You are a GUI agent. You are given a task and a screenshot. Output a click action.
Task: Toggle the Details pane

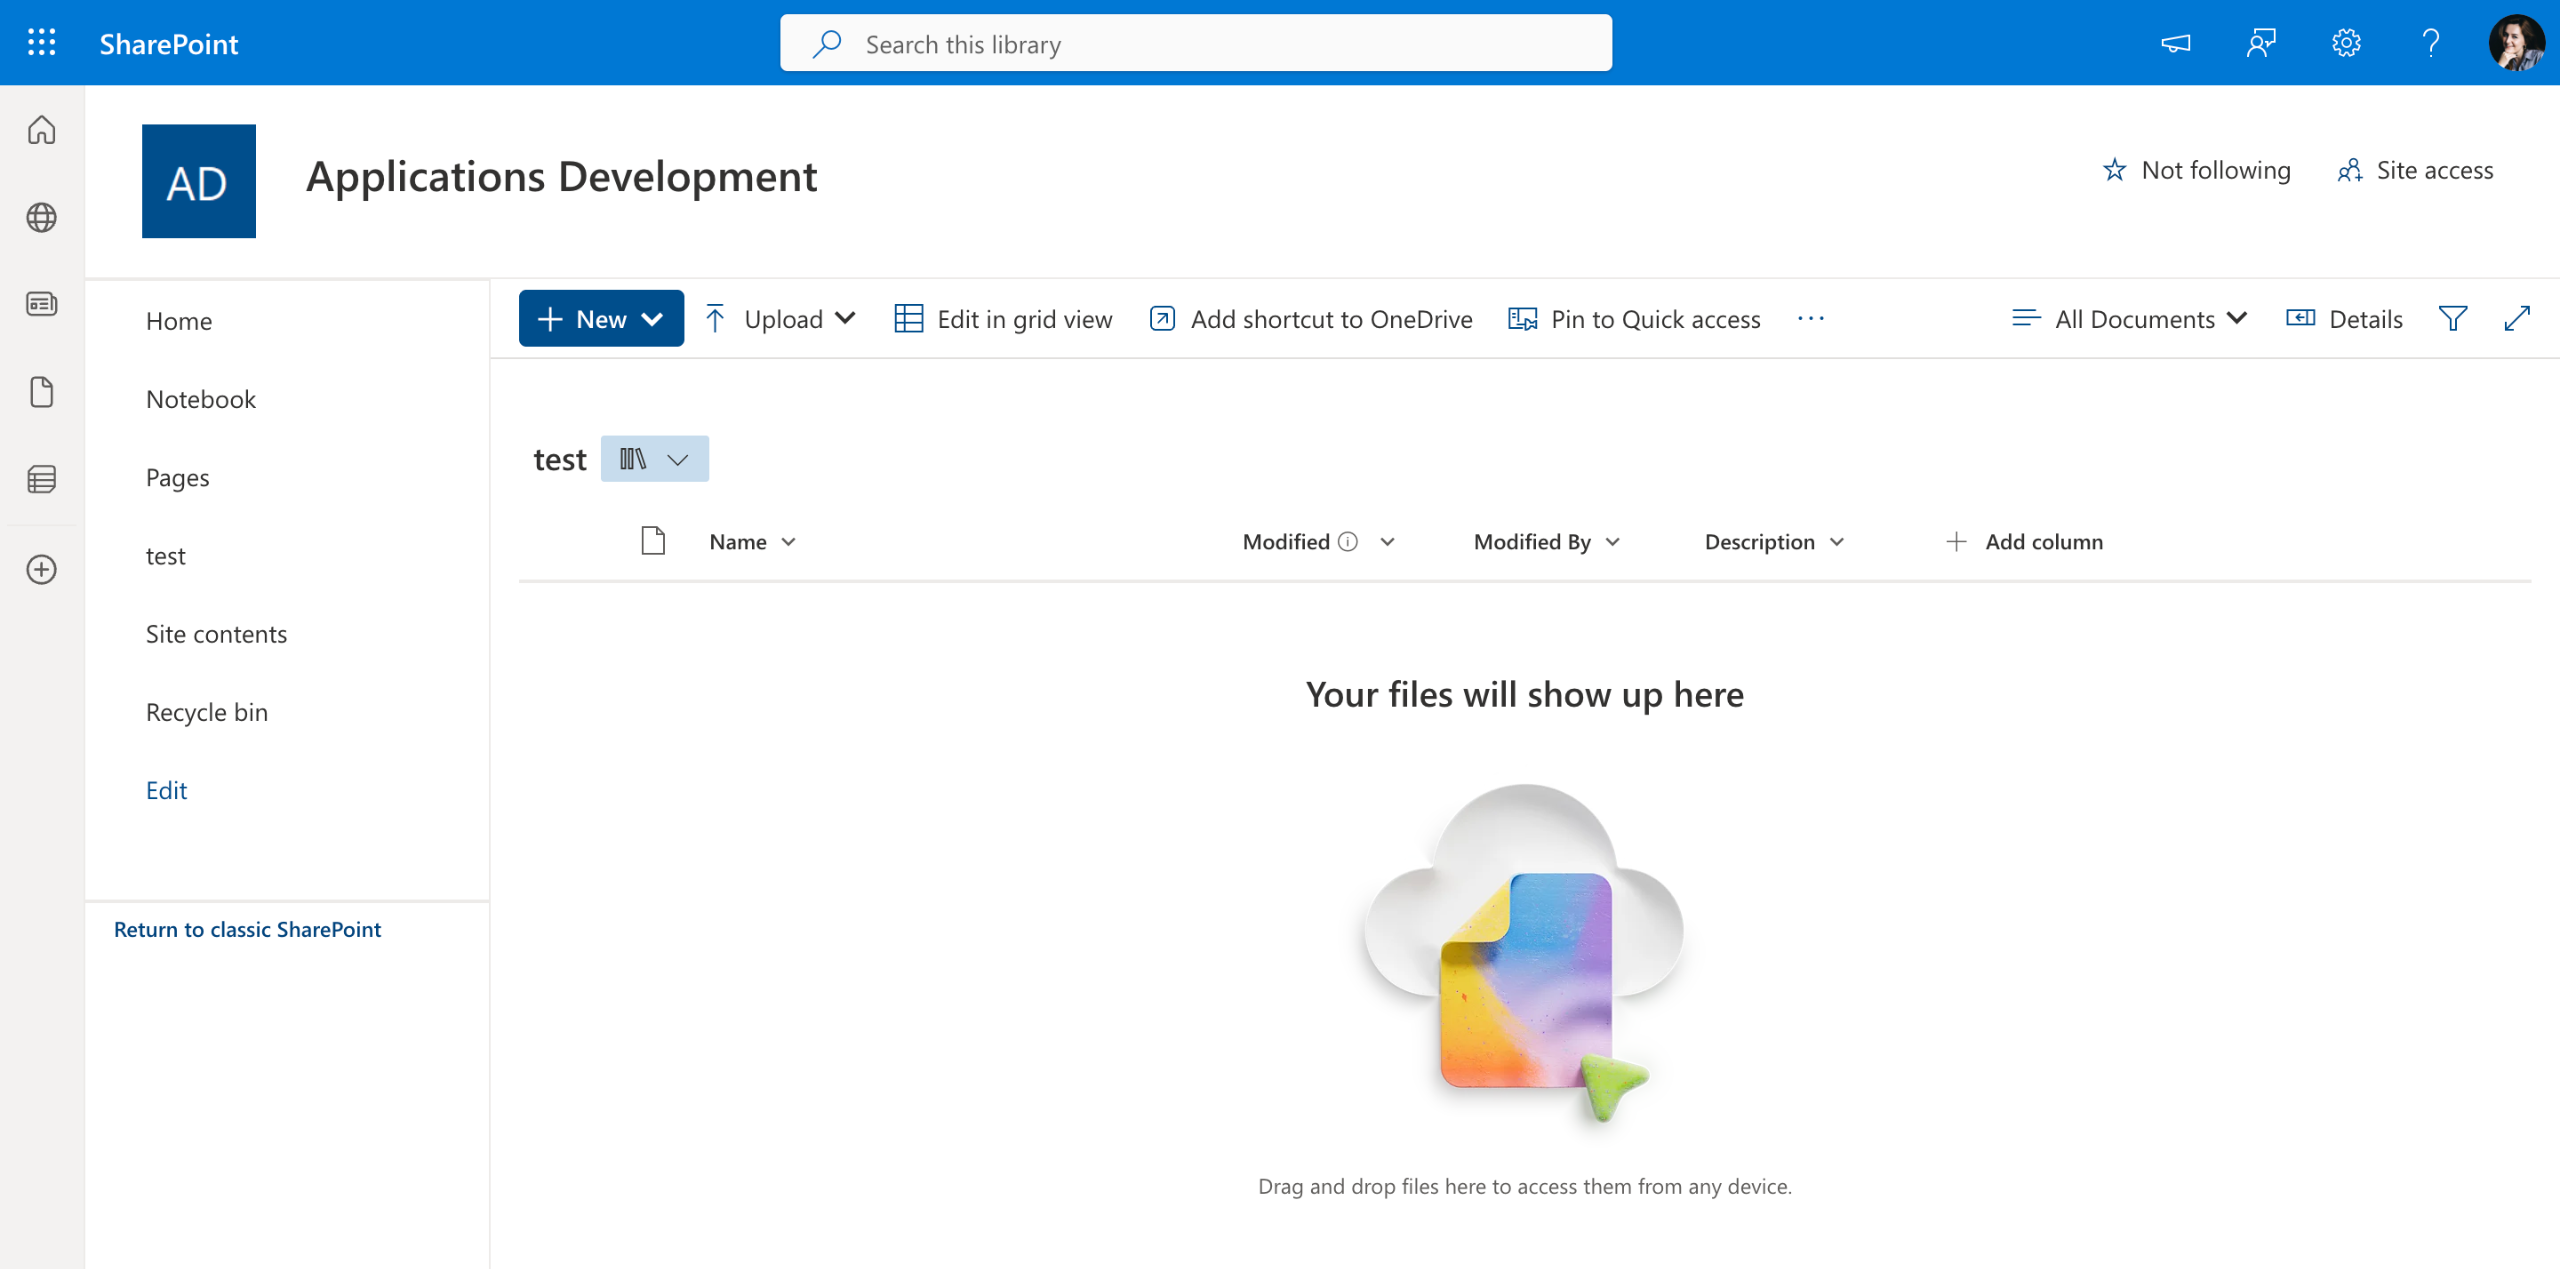point(2344,319)
